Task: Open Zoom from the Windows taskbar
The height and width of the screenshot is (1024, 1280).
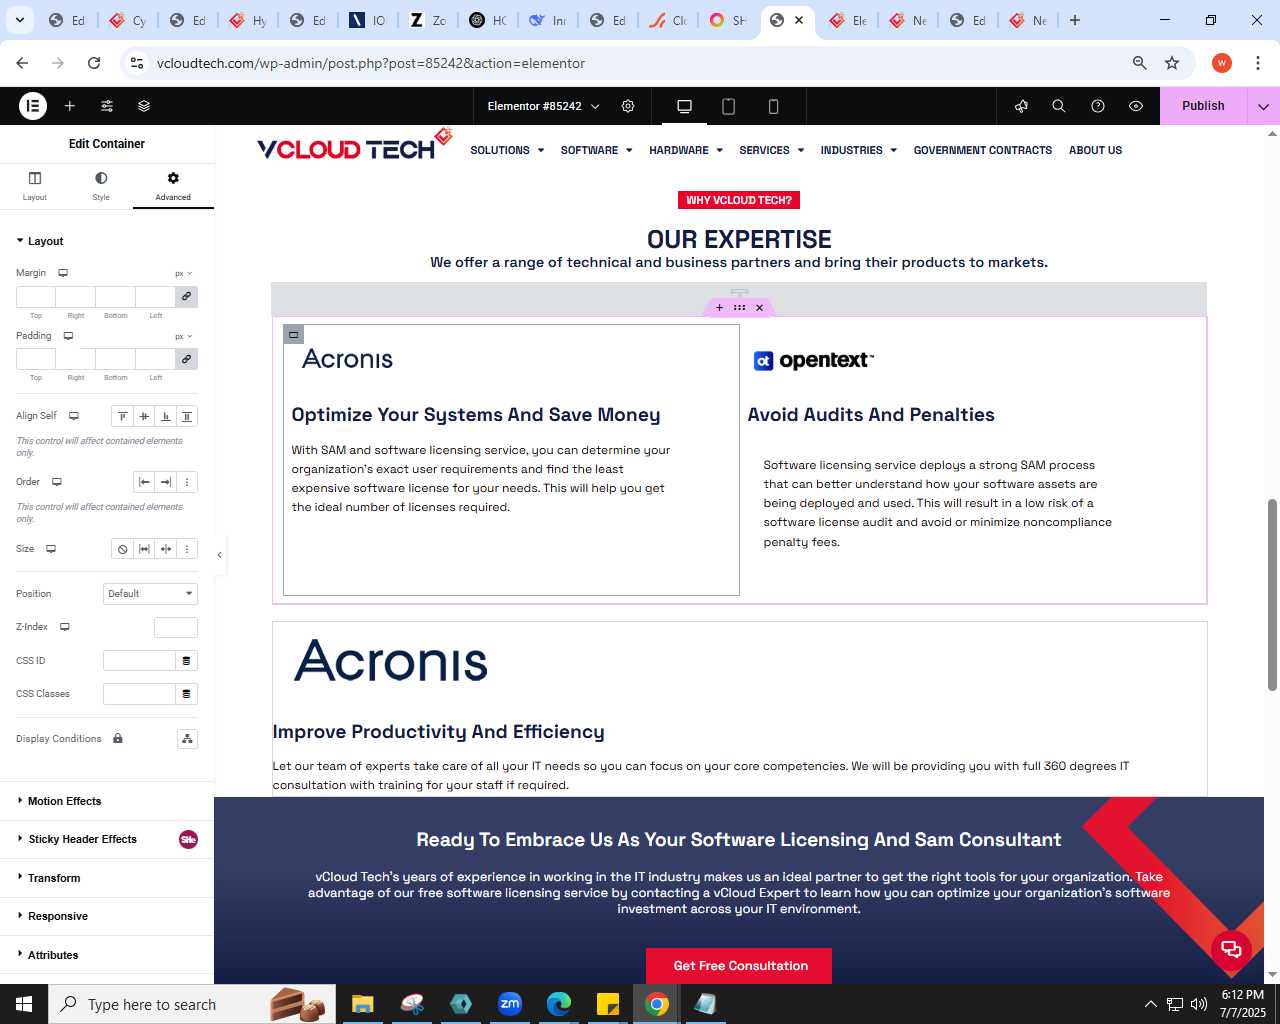Action: click(510, 1004)
